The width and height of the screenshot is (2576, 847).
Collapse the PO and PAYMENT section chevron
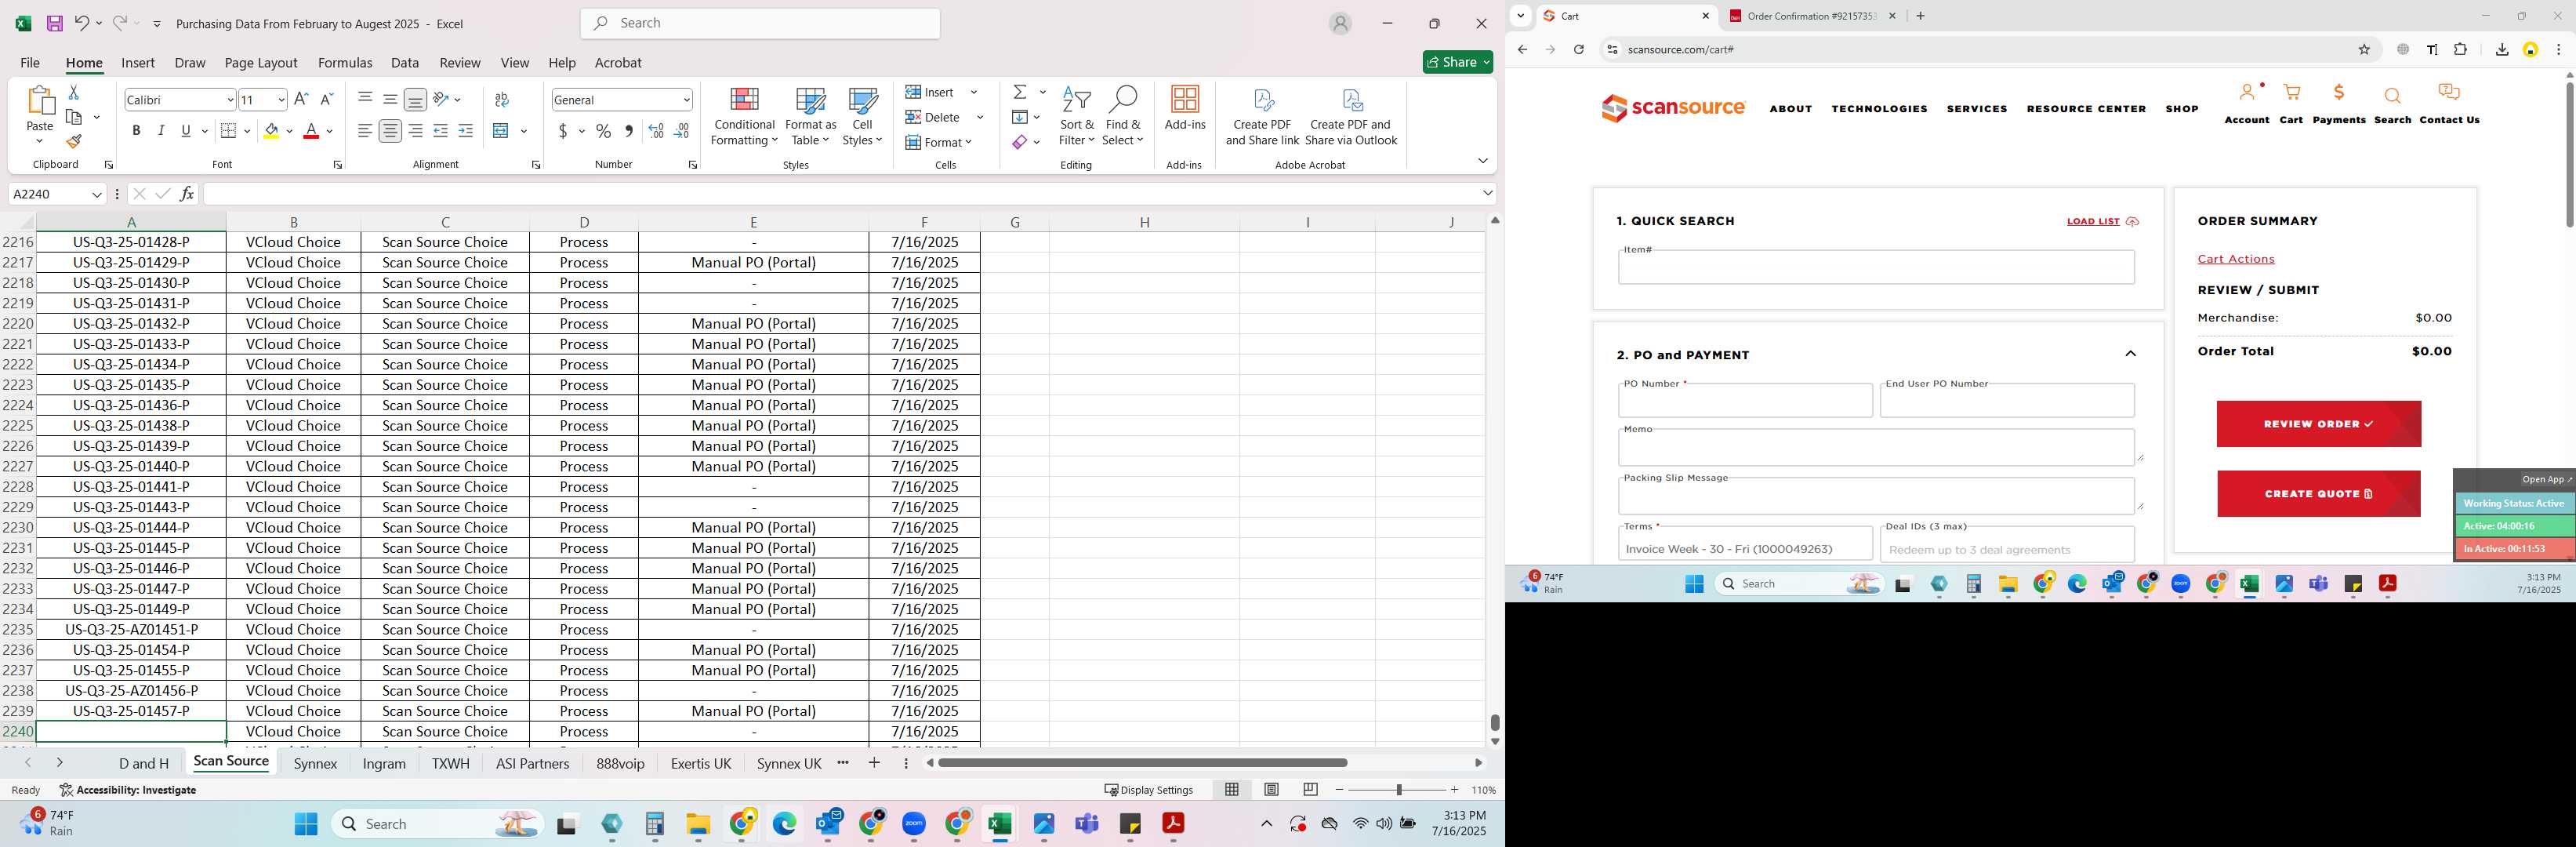2130,354
